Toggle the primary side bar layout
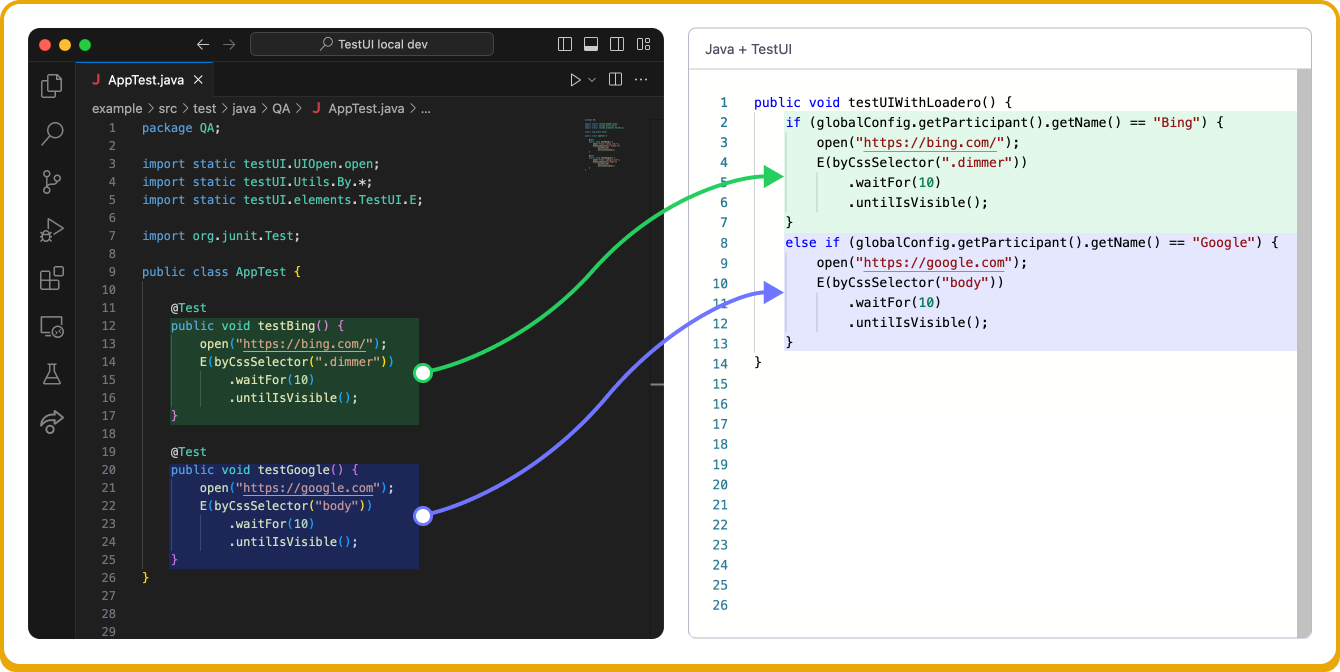This screenshot has height=672, width=1340. pos(565,44)
